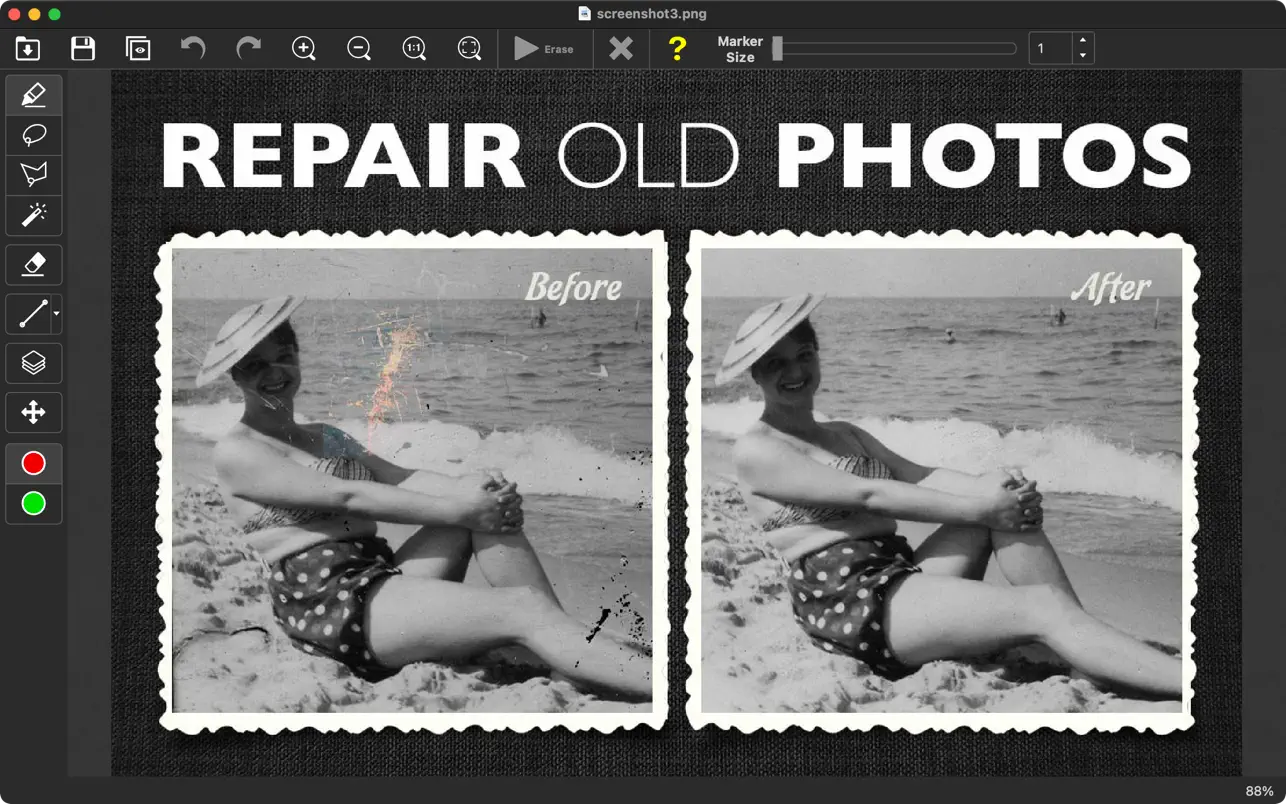This screenshot has width=1286, height=804.
Task: Click the open image file icon
Action: [28, 48]
